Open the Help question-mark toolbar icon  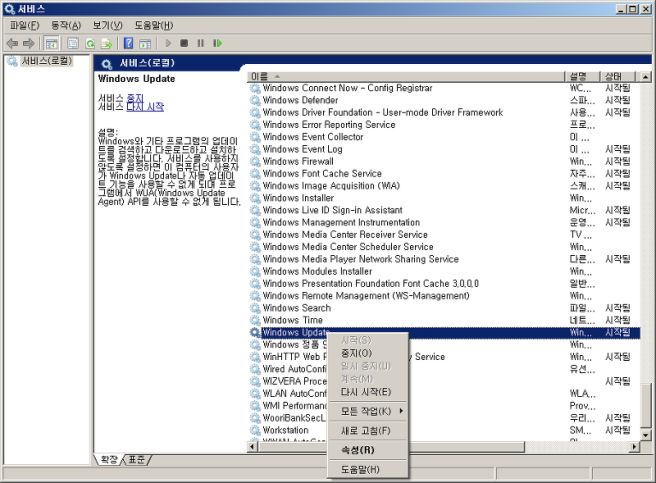pos(129,43)
